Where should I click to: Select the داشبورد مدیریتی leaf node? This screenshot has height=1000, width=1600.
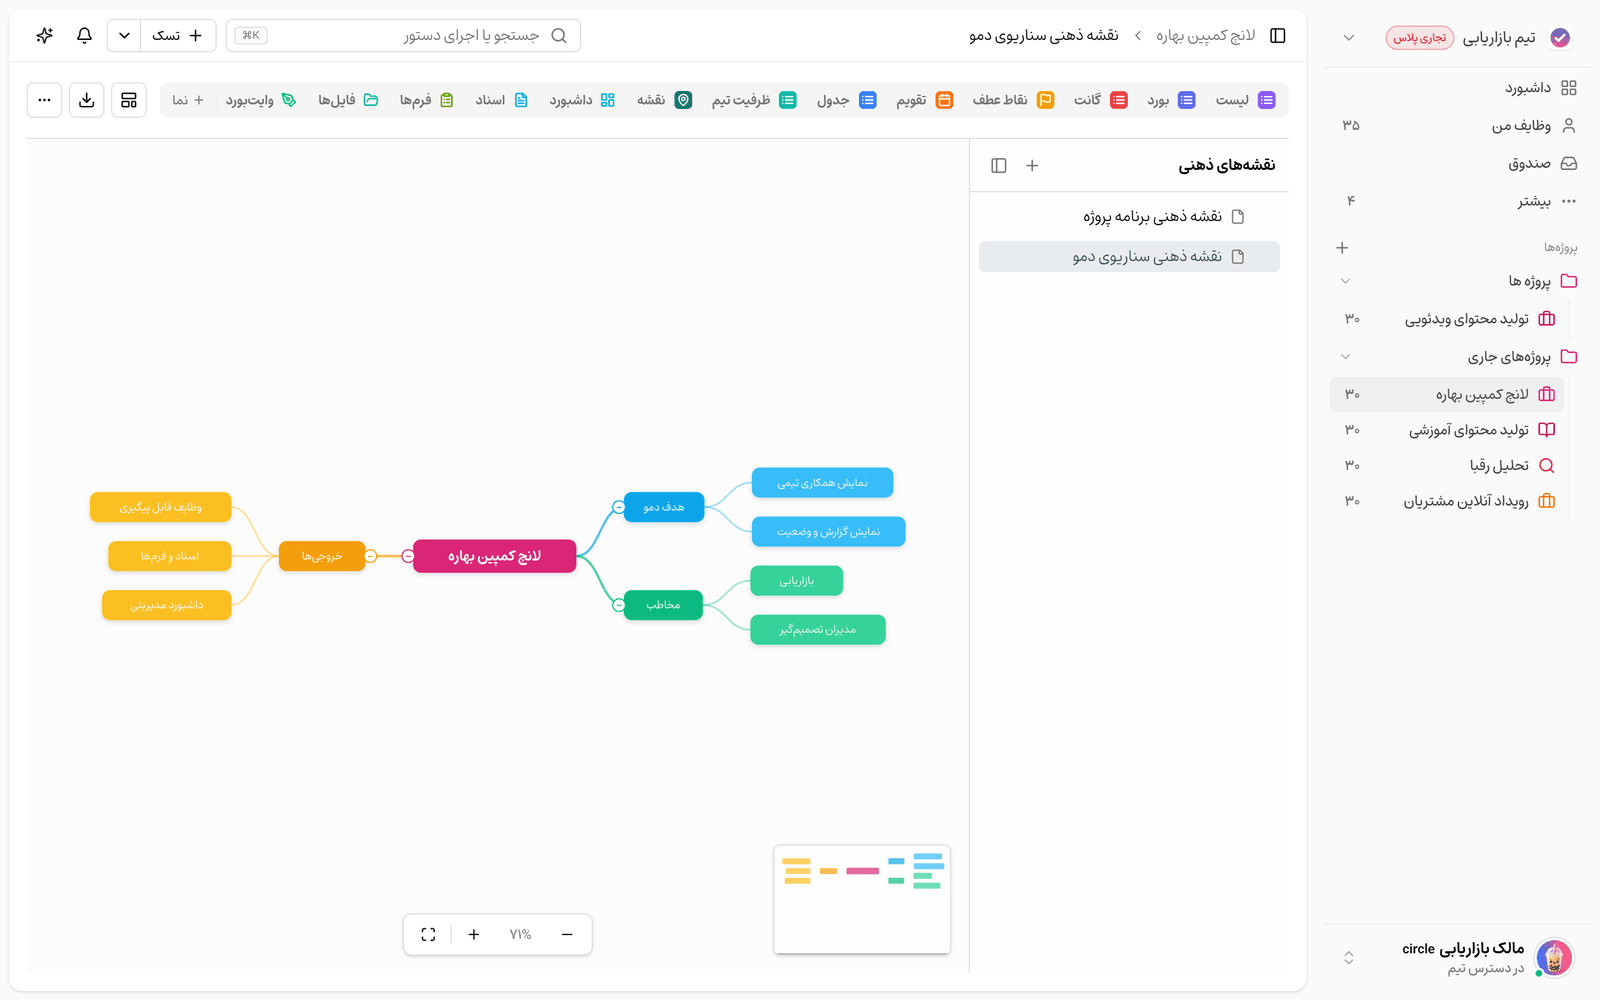pyautogui.click(x=167, y=605)
